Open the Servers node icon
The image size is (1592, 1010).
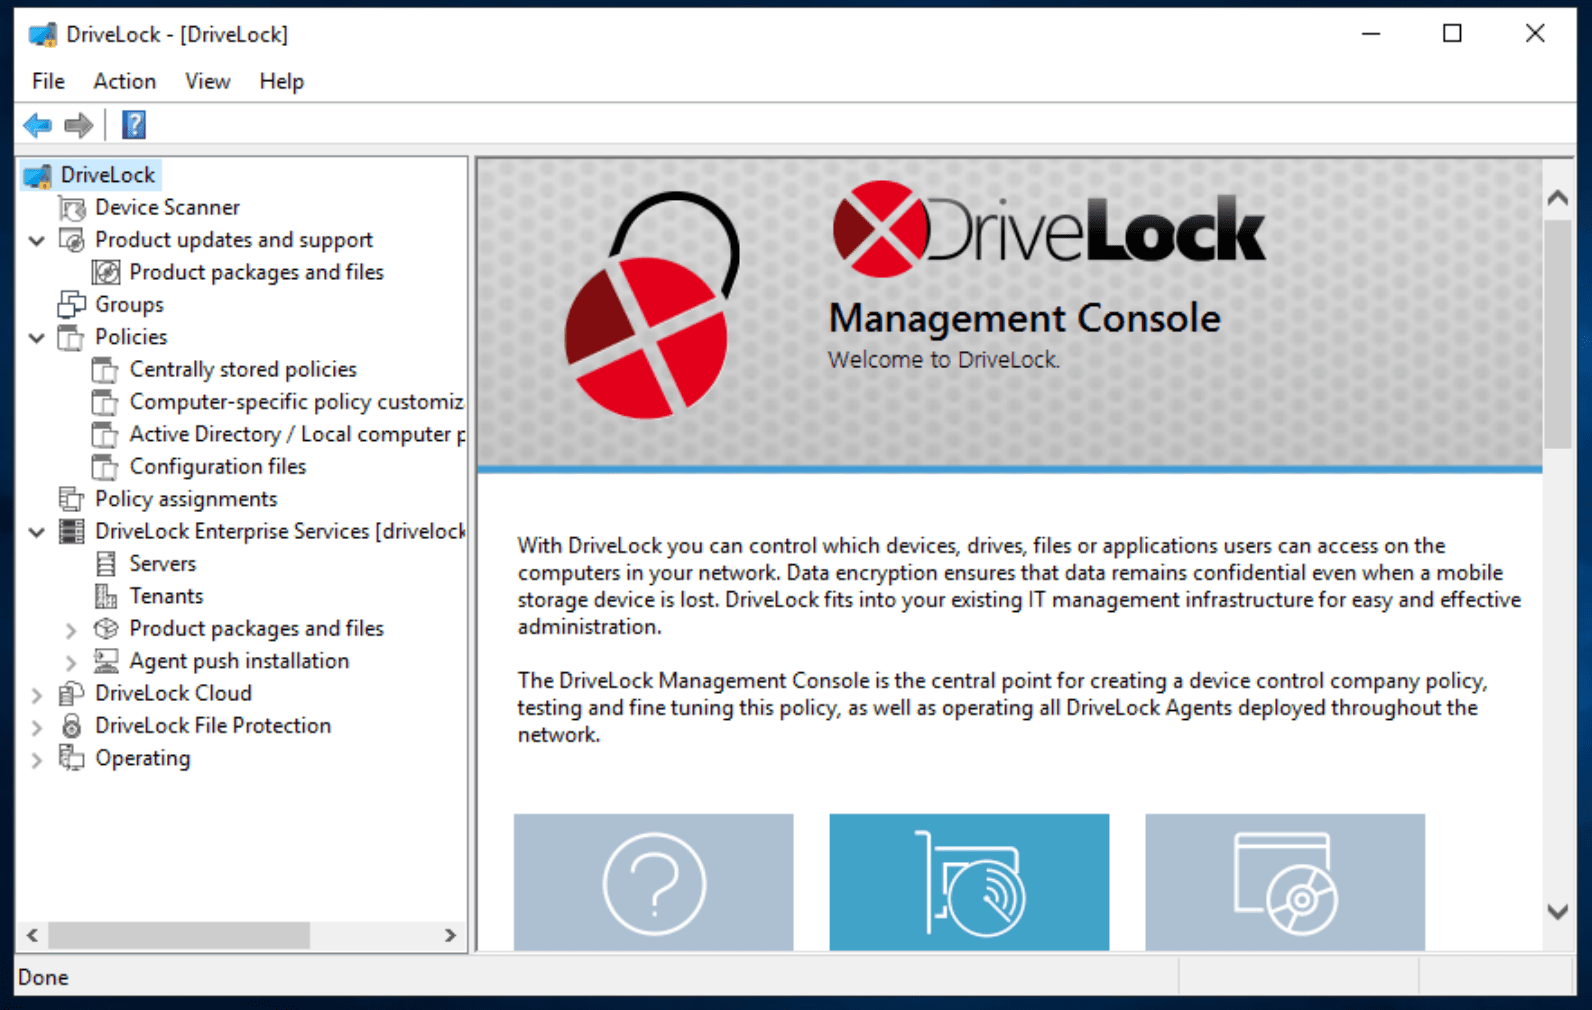click(x=106, y=564)
